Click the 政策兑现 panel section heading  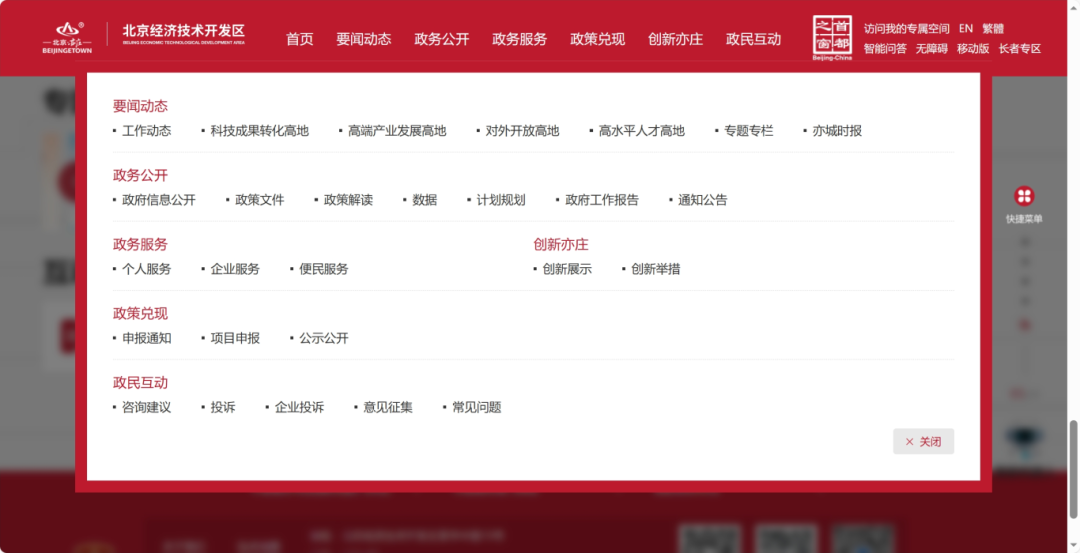click(x=141, y=313)
